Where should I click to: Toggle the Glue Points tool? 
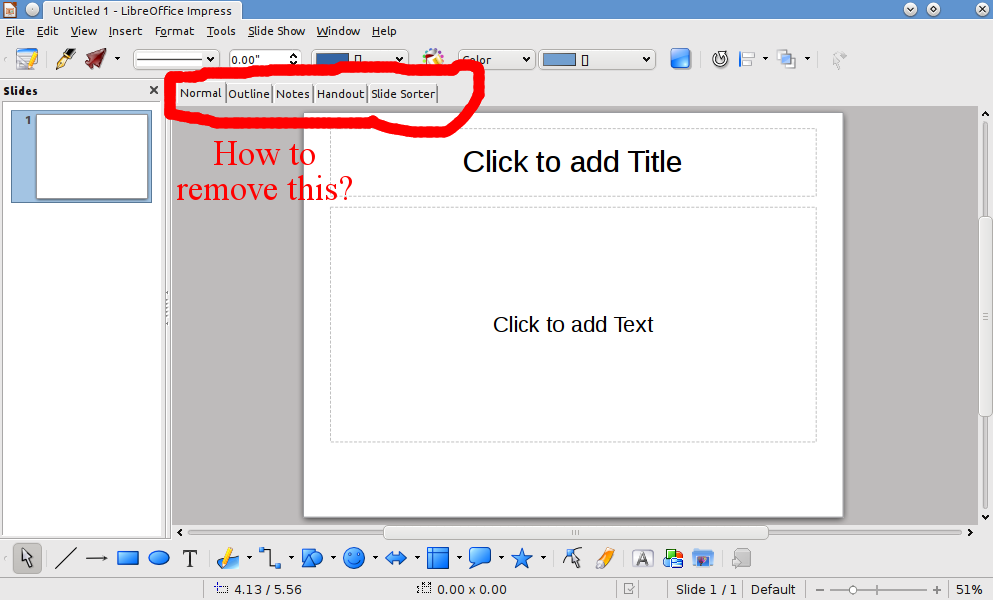pyautogui.click(x=605, y=558)
